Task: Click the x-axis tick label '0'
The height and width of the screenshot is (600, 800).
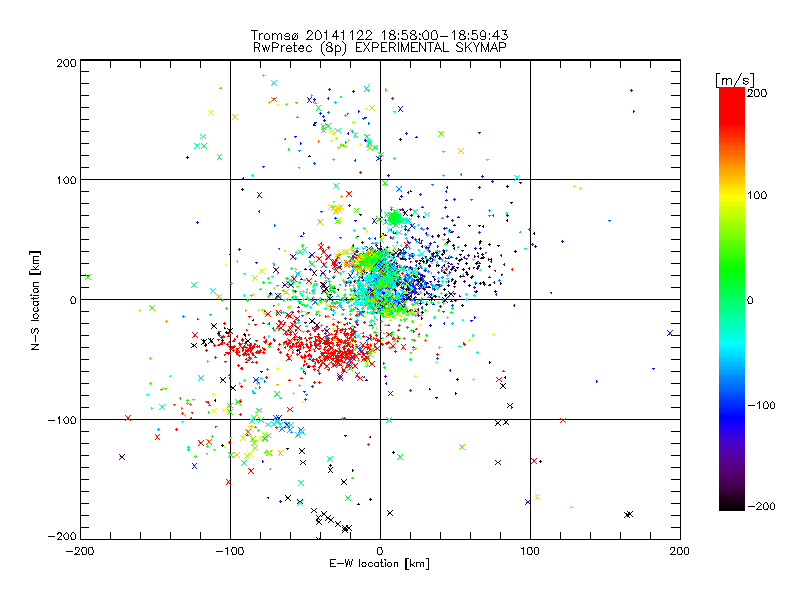Action: tap(380, 551)
